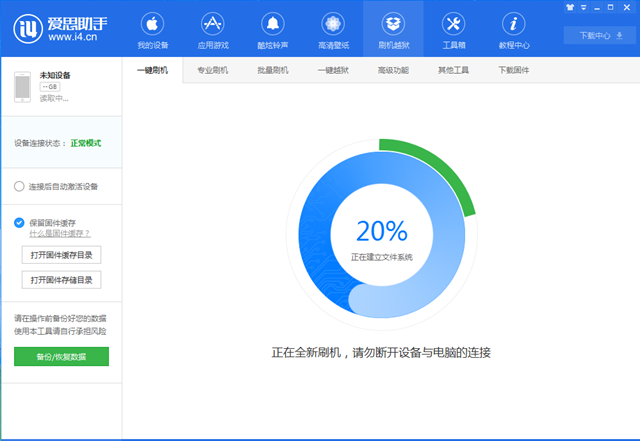This screenshot has width=640, height=441.
Task: Open 我的设备 (My Device) icon
Action: point(152,24)
